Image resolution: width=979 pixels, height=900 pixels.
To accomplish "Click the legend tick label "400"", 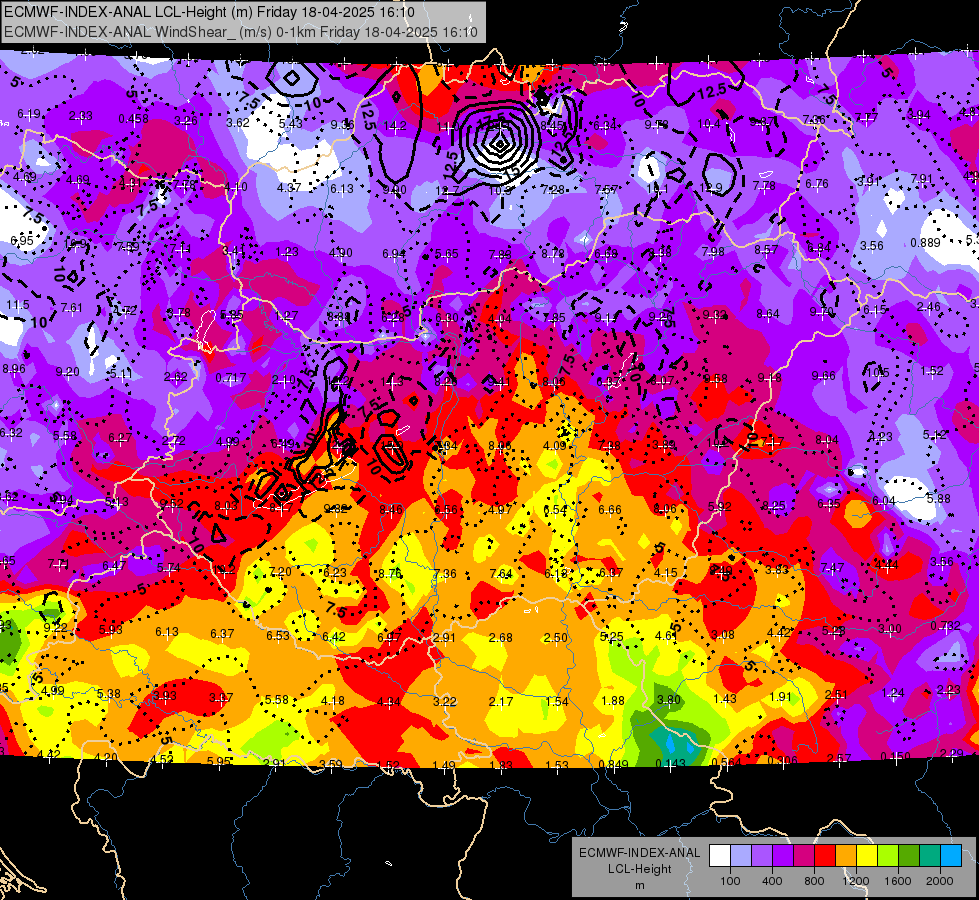I will click(772, 881).
